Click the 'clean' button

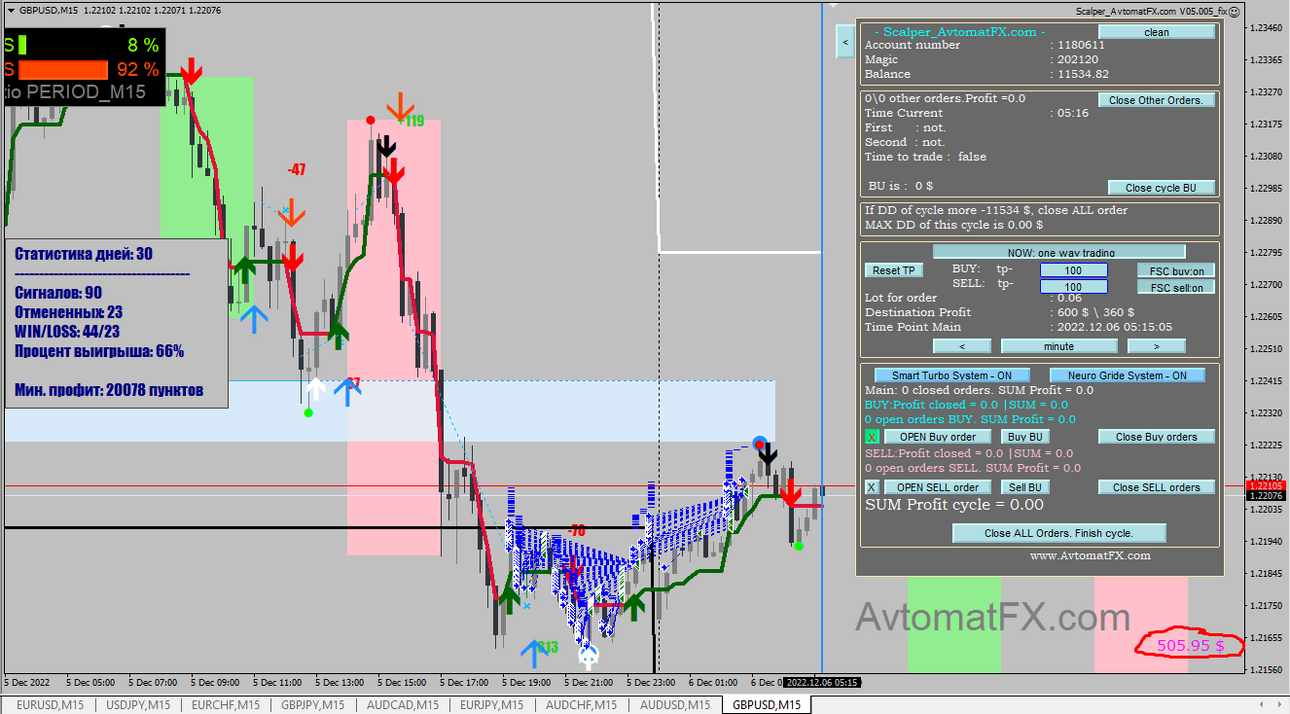click(x=1156, y=32)
